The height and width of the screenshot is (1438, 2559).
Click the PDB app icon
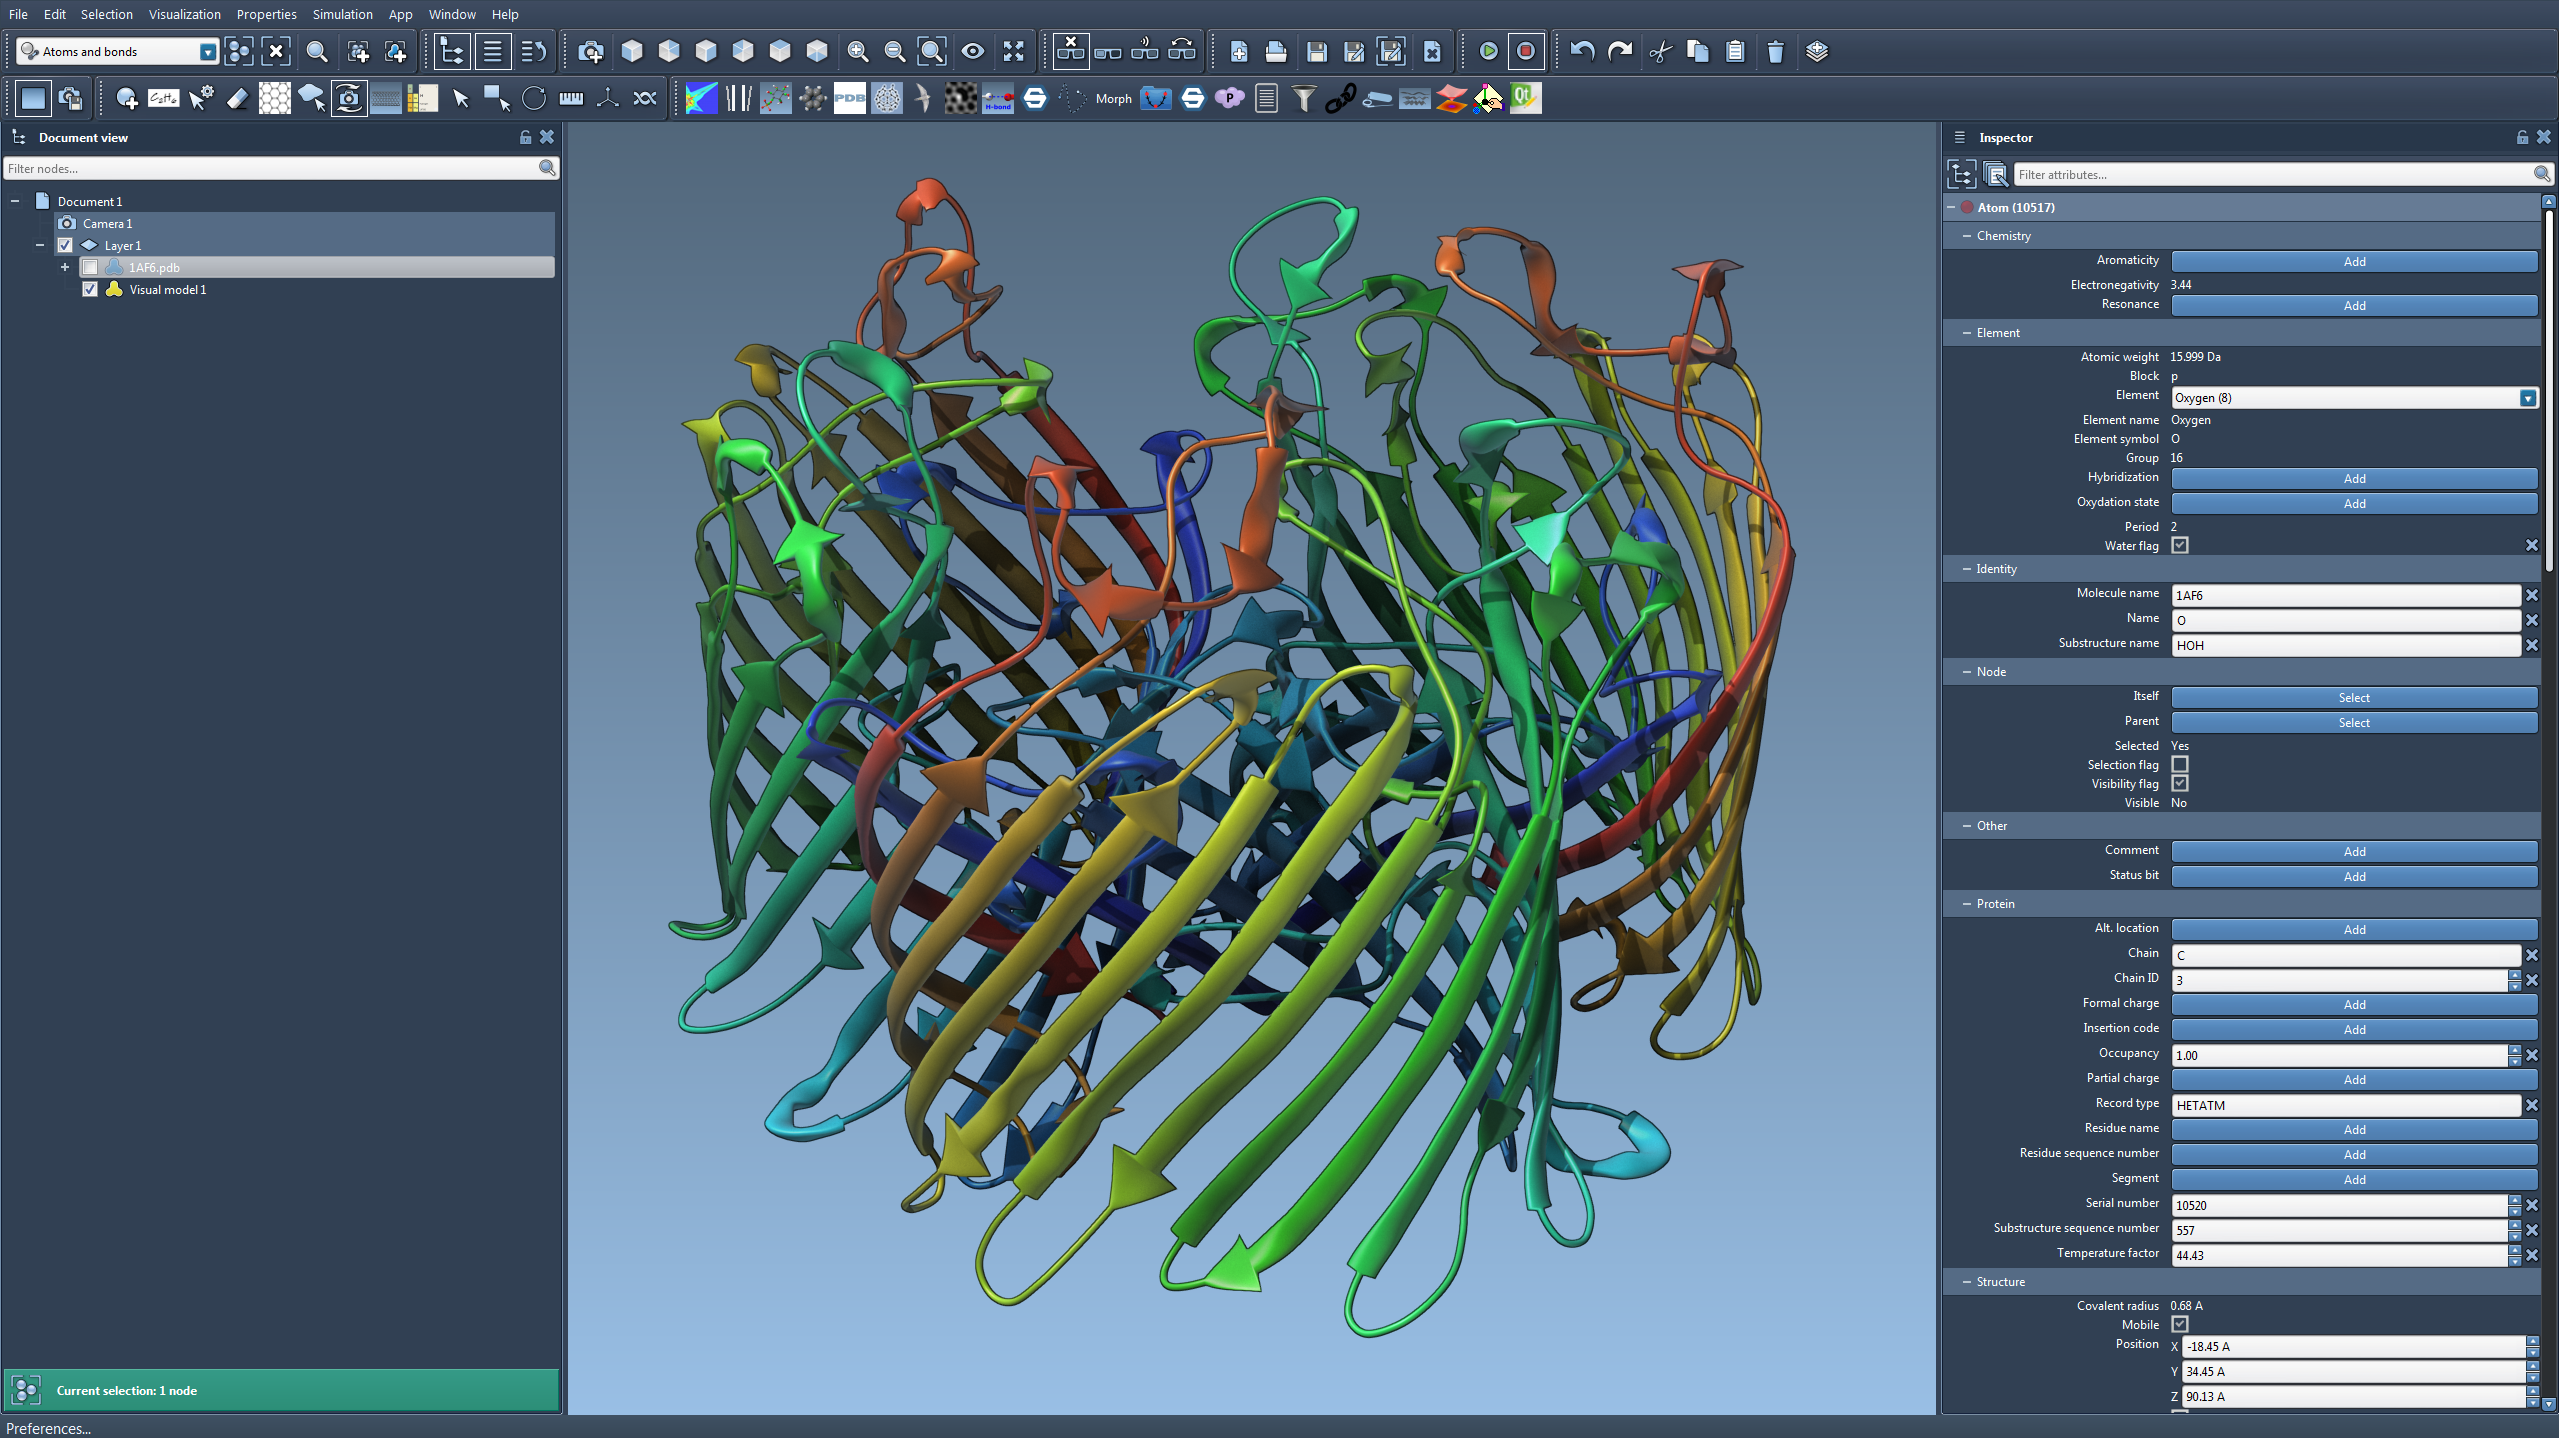[x=849, y=98]
